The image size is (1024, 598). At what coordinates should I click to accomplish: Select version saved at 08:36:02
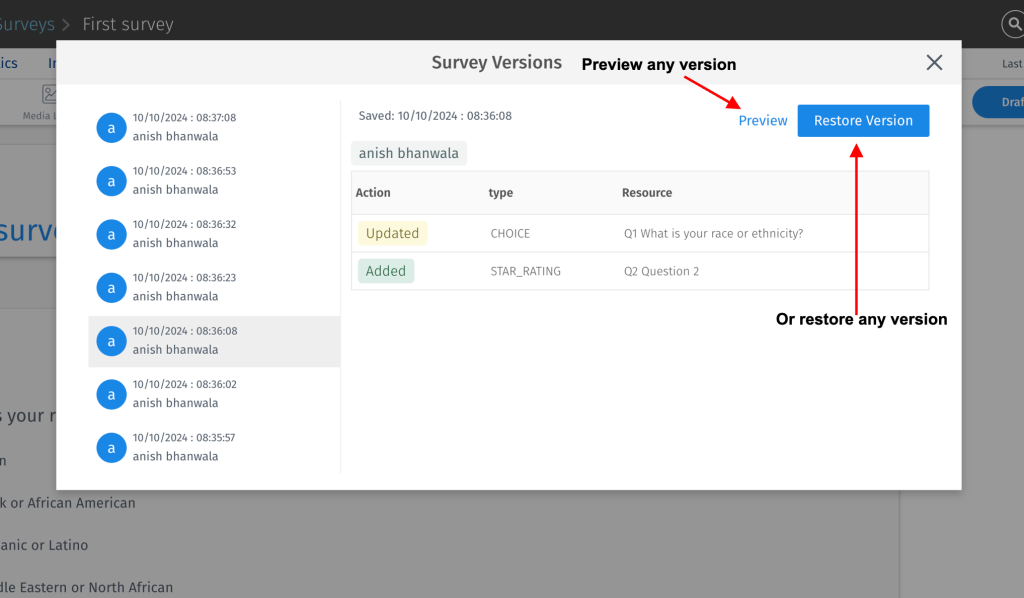214,394
